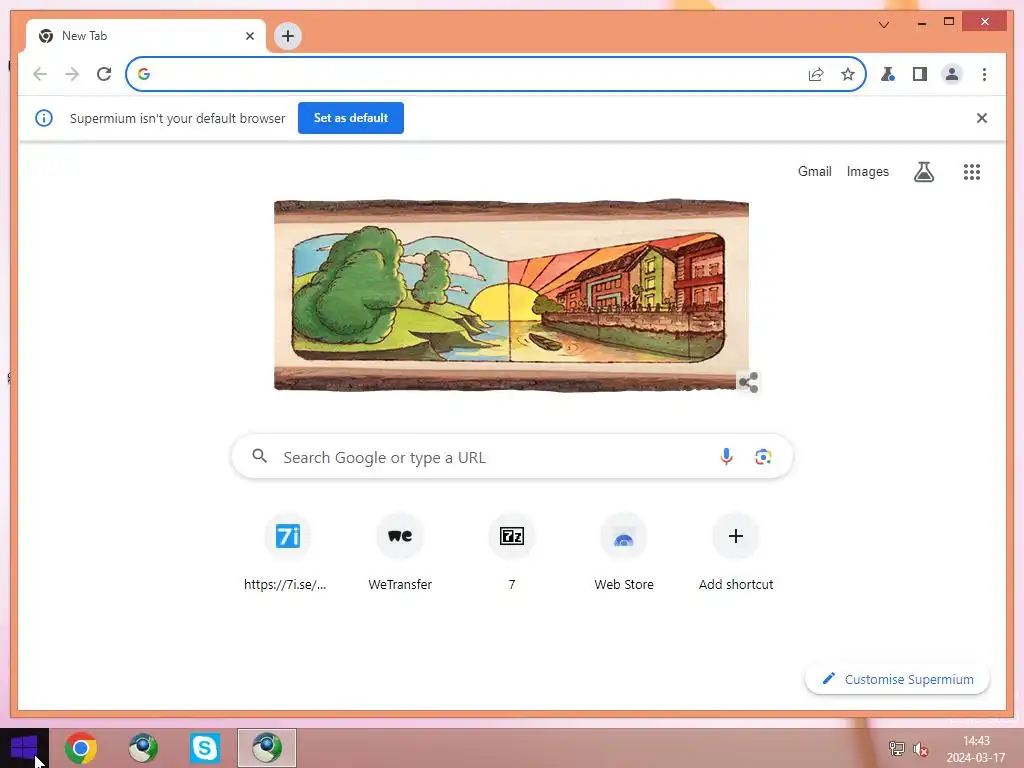Close the New Tab tab
Image resolution: width=1024 pixels, height=768 pixels.
coord(249,36)
